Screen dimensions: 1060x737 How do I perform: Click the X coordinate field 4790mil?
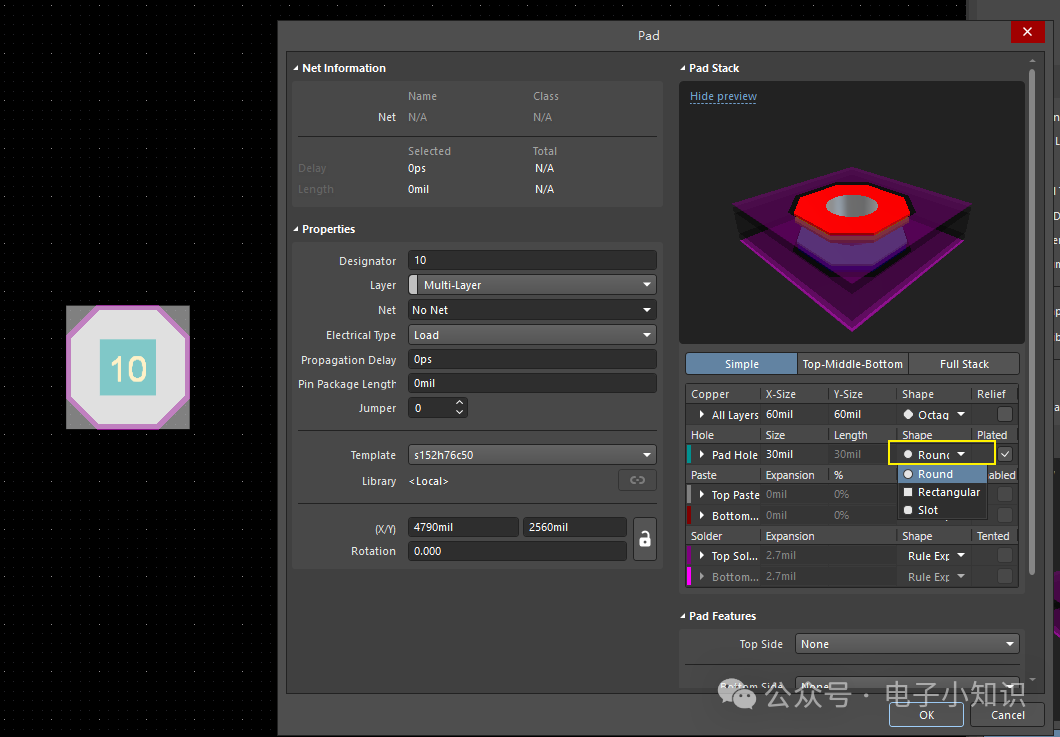coord(463,527)
